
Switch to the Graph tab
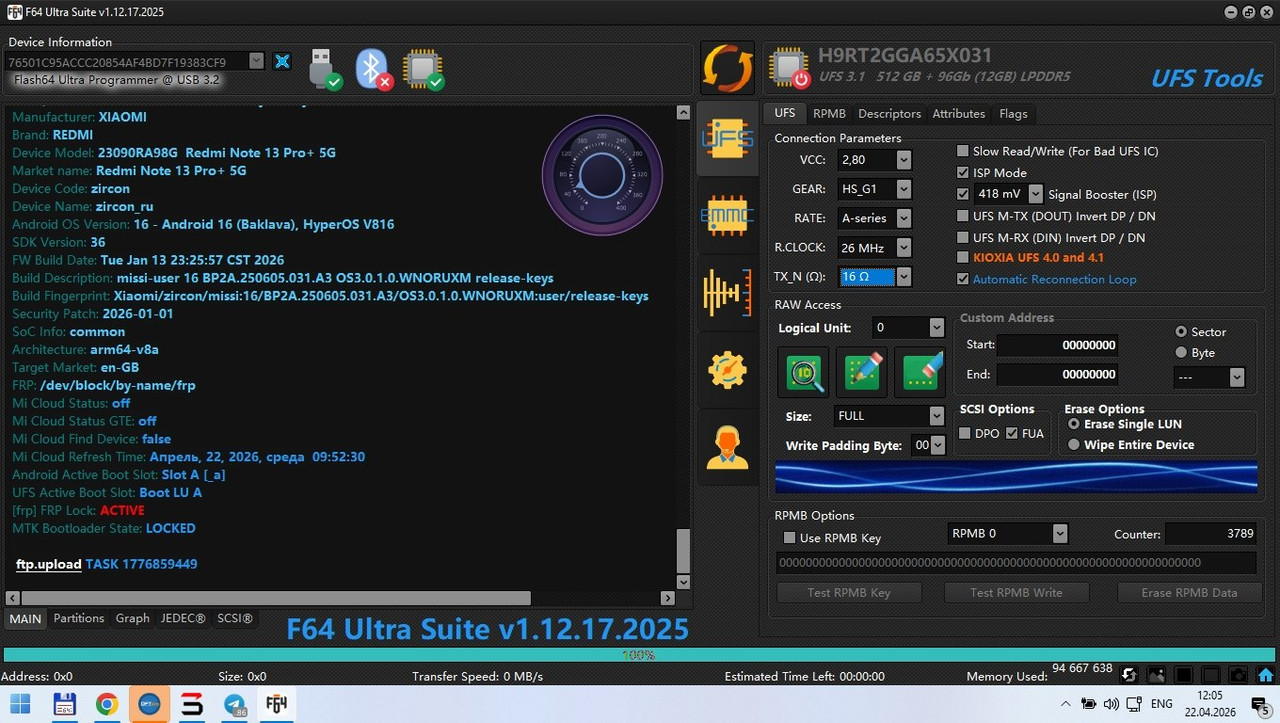(132, 619)
